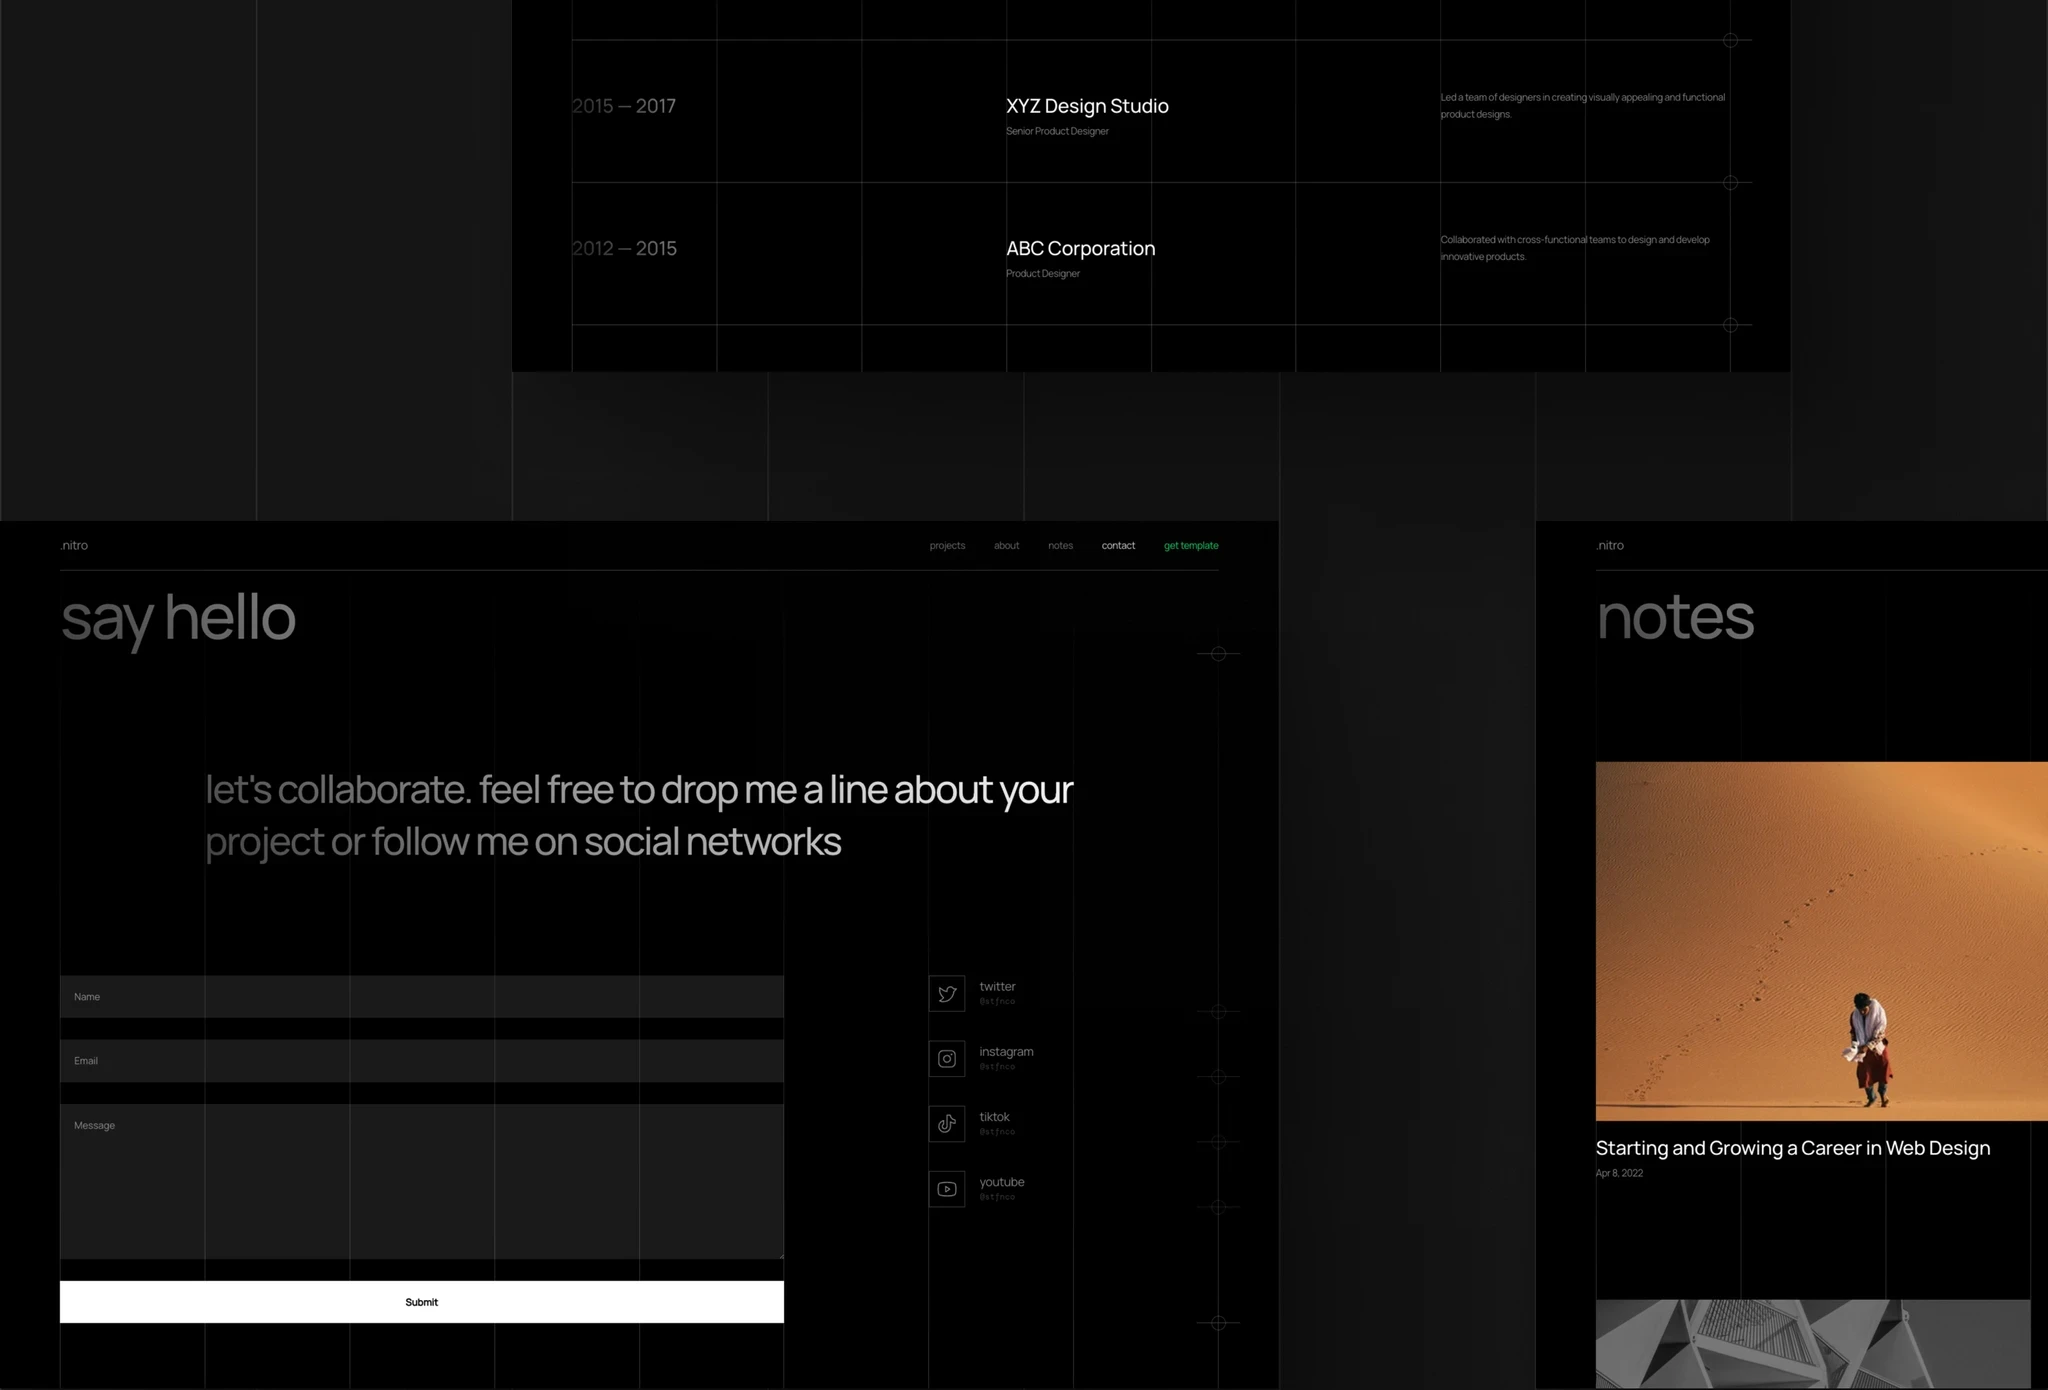
Task: Click the TikTok logo icon
Action: pos(946,1124)
